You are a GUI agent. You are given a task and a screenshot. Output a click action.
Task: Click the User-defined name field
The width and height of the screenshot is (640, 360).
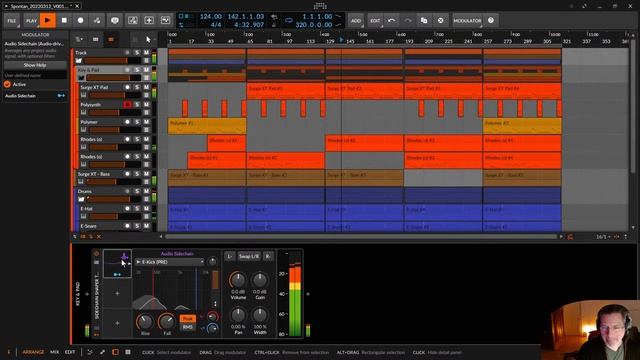pos(35,76)
